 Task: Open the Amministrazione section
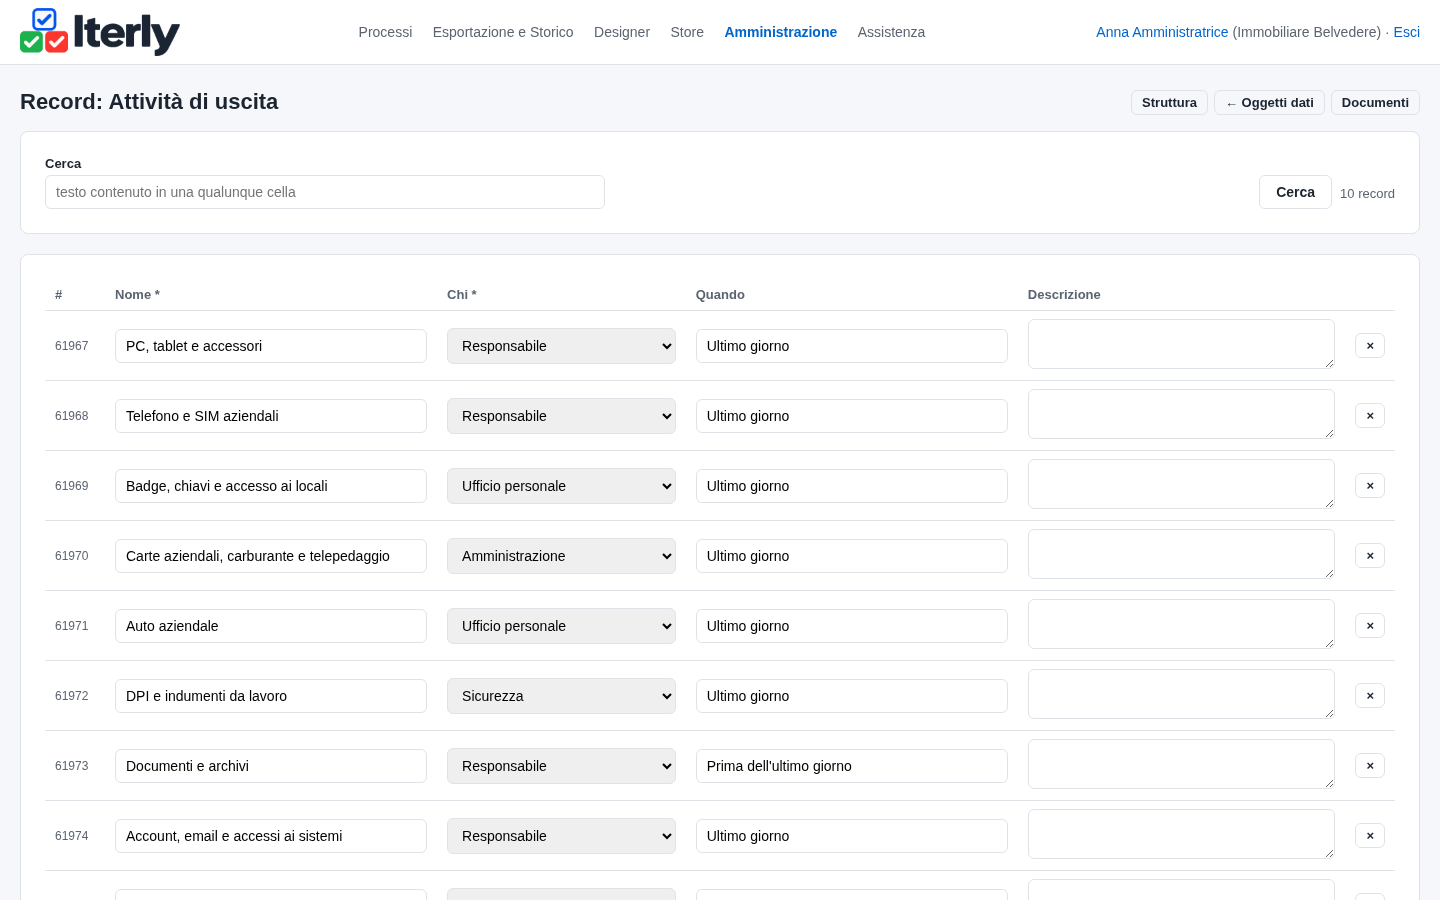coord(781,32)
